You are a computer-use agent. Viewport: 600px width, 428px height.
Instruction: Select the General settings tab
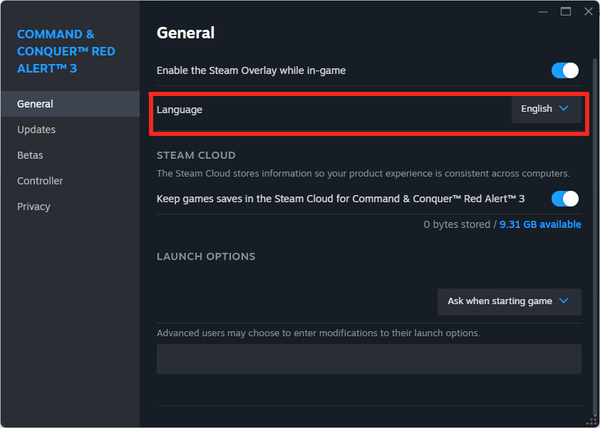(35, 104)
